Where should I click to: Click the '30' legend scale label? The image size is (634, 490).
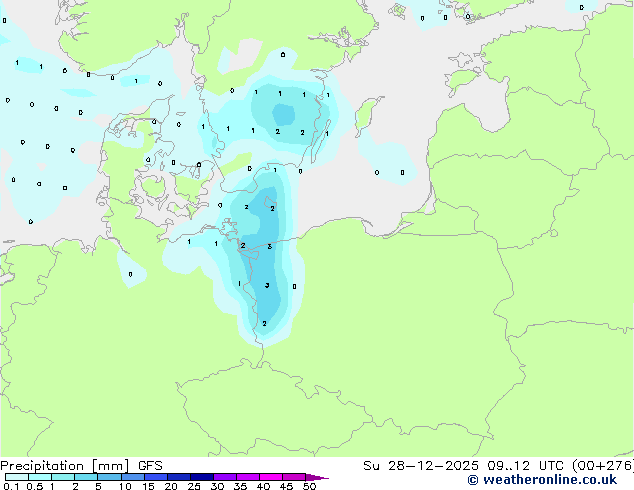pos(217,486)
